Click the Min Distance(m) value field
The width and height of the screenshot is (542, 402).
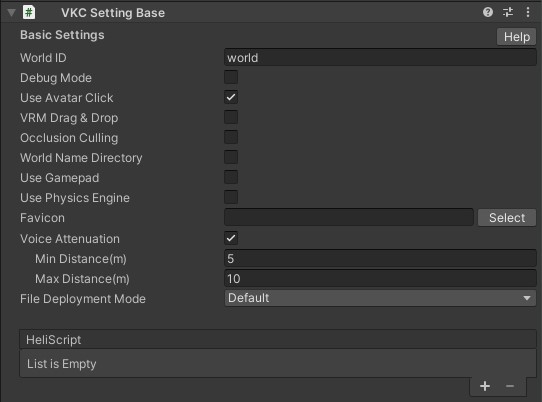click(380, 258)
